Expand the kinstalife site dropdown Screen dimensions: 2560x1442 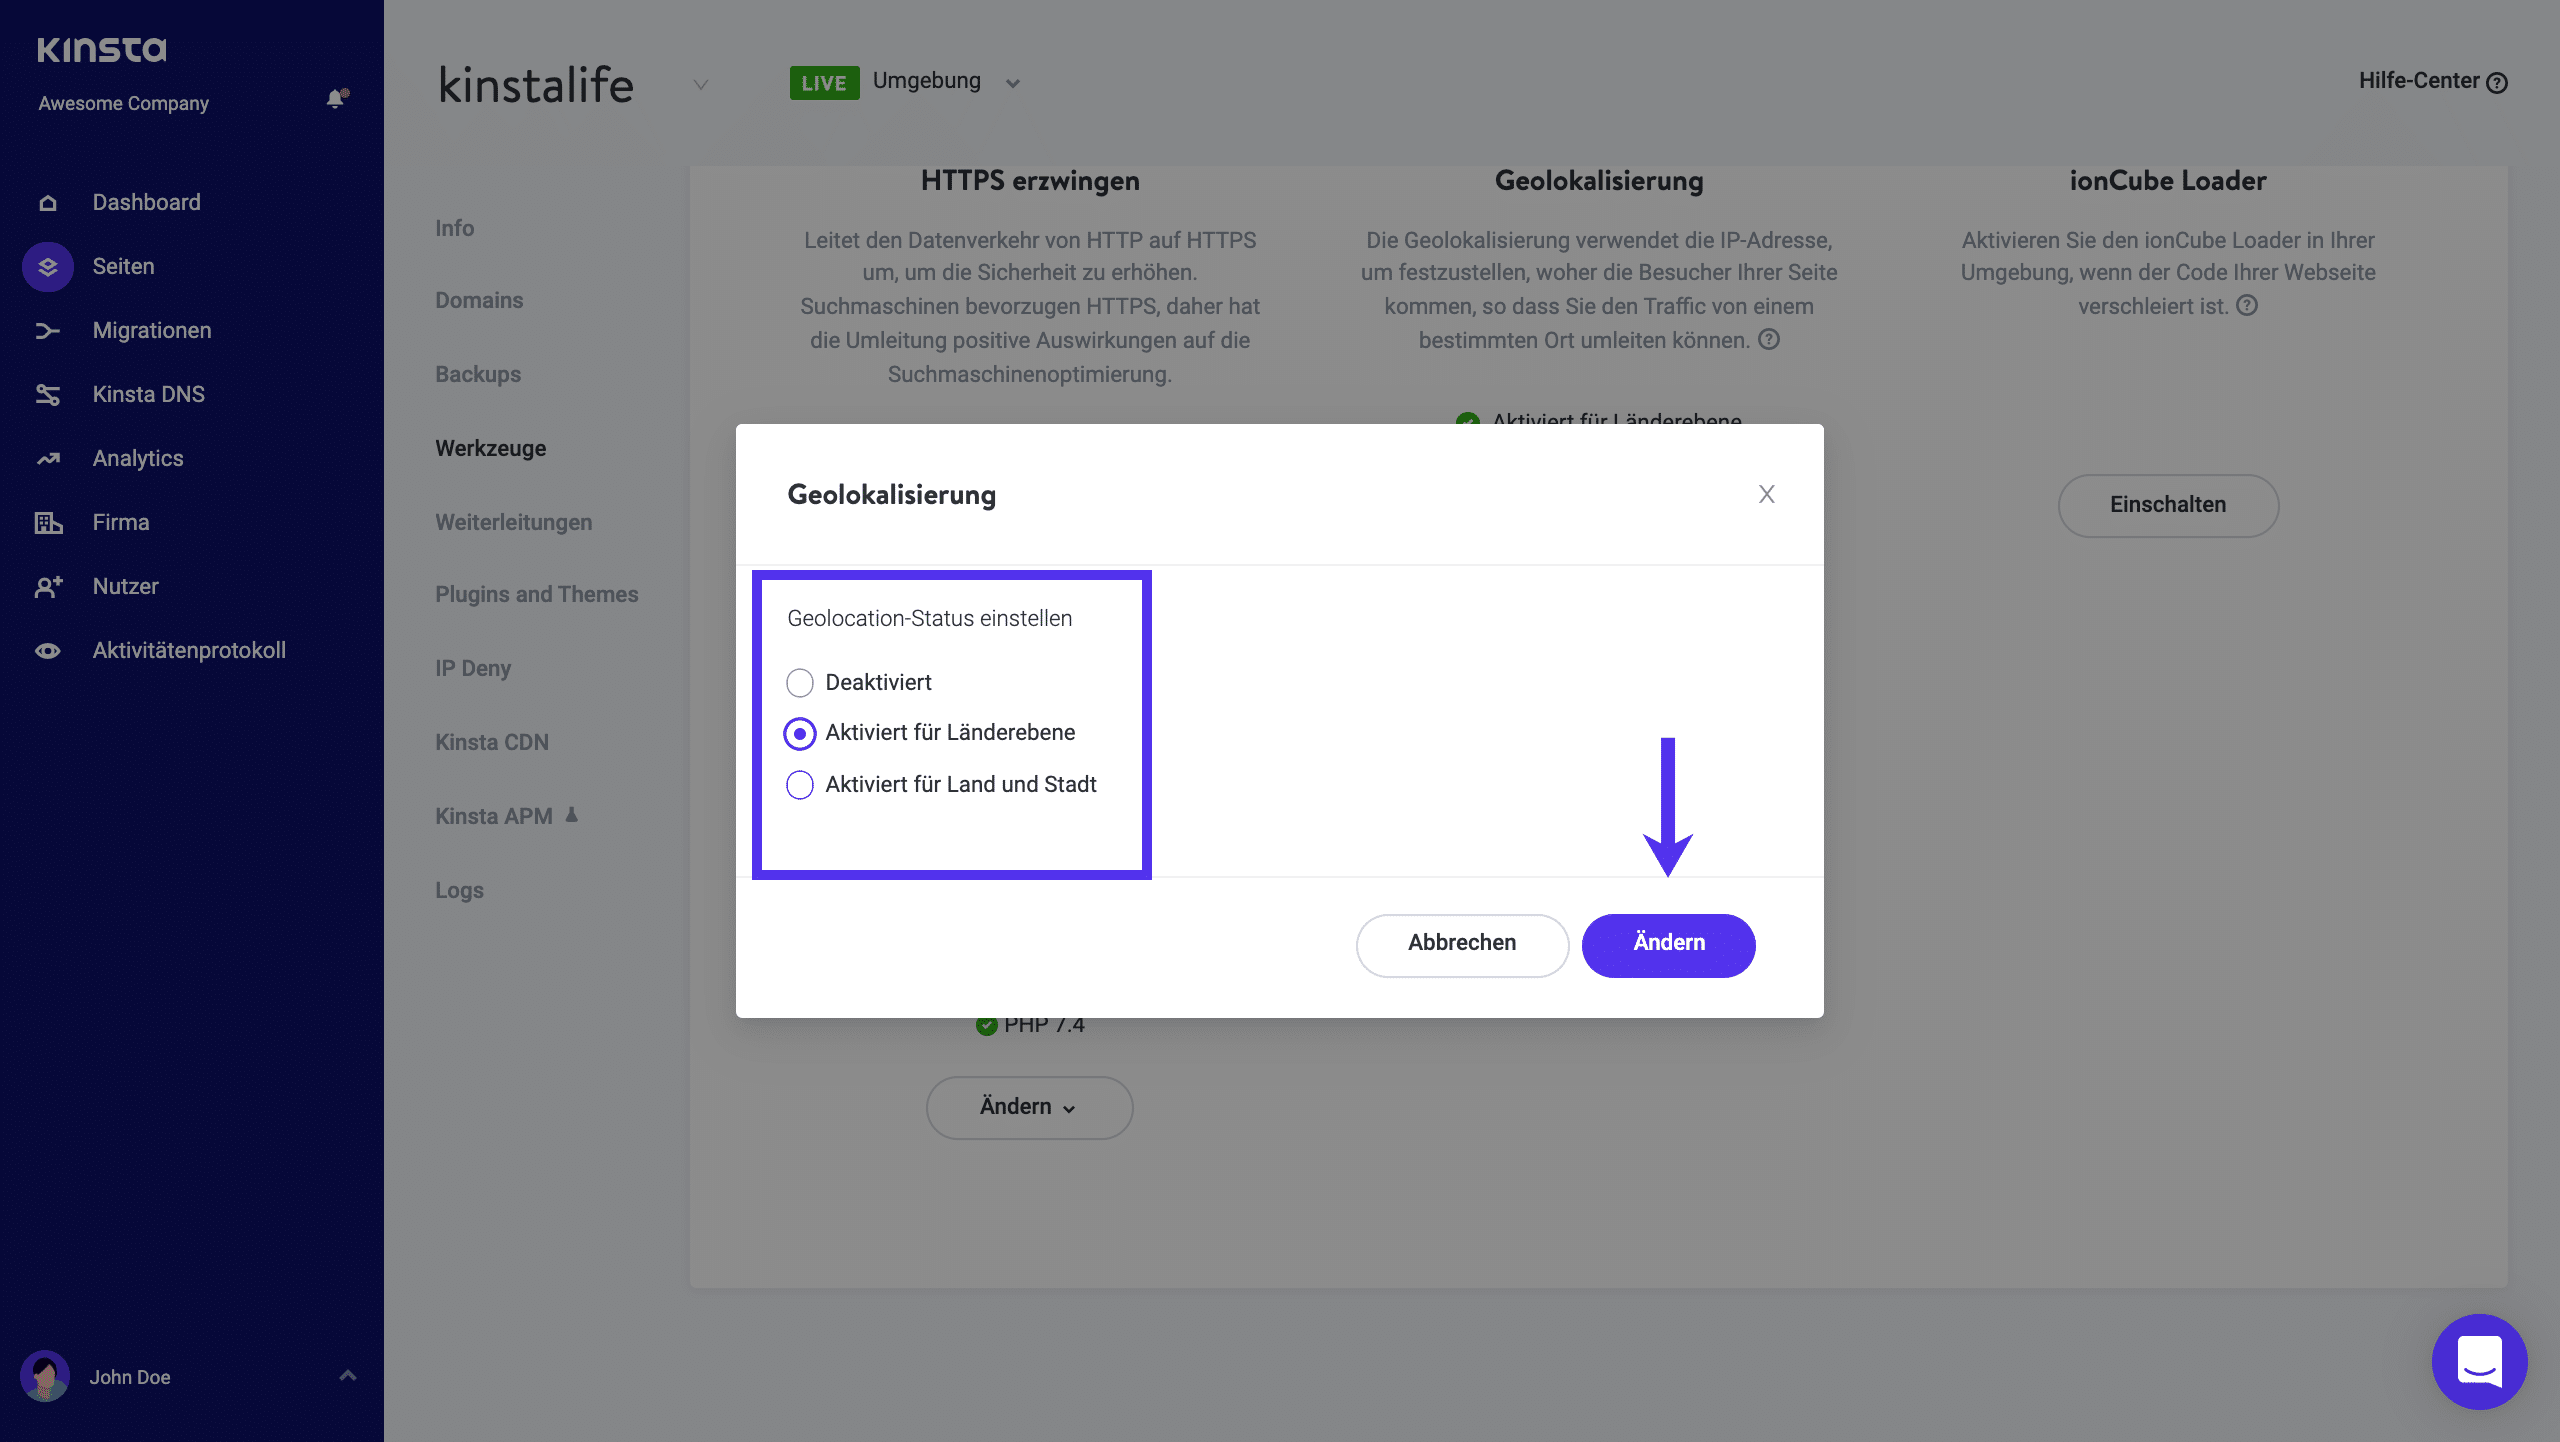pos(700,85)
